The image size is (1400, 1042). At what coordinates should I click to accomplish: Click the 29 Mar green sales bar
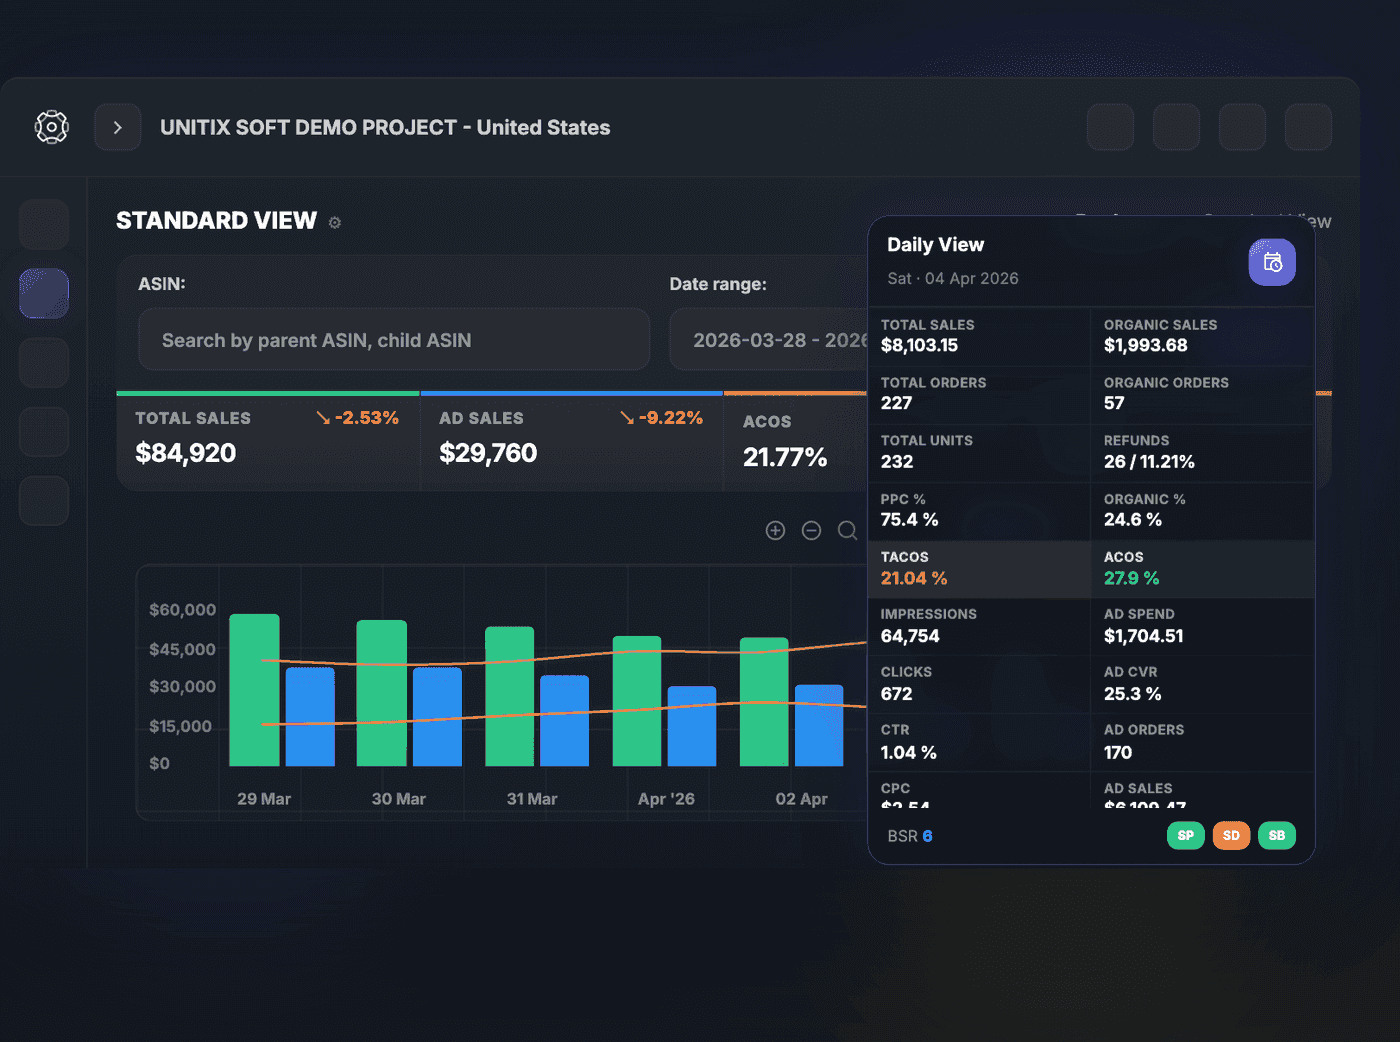(254, 690)
